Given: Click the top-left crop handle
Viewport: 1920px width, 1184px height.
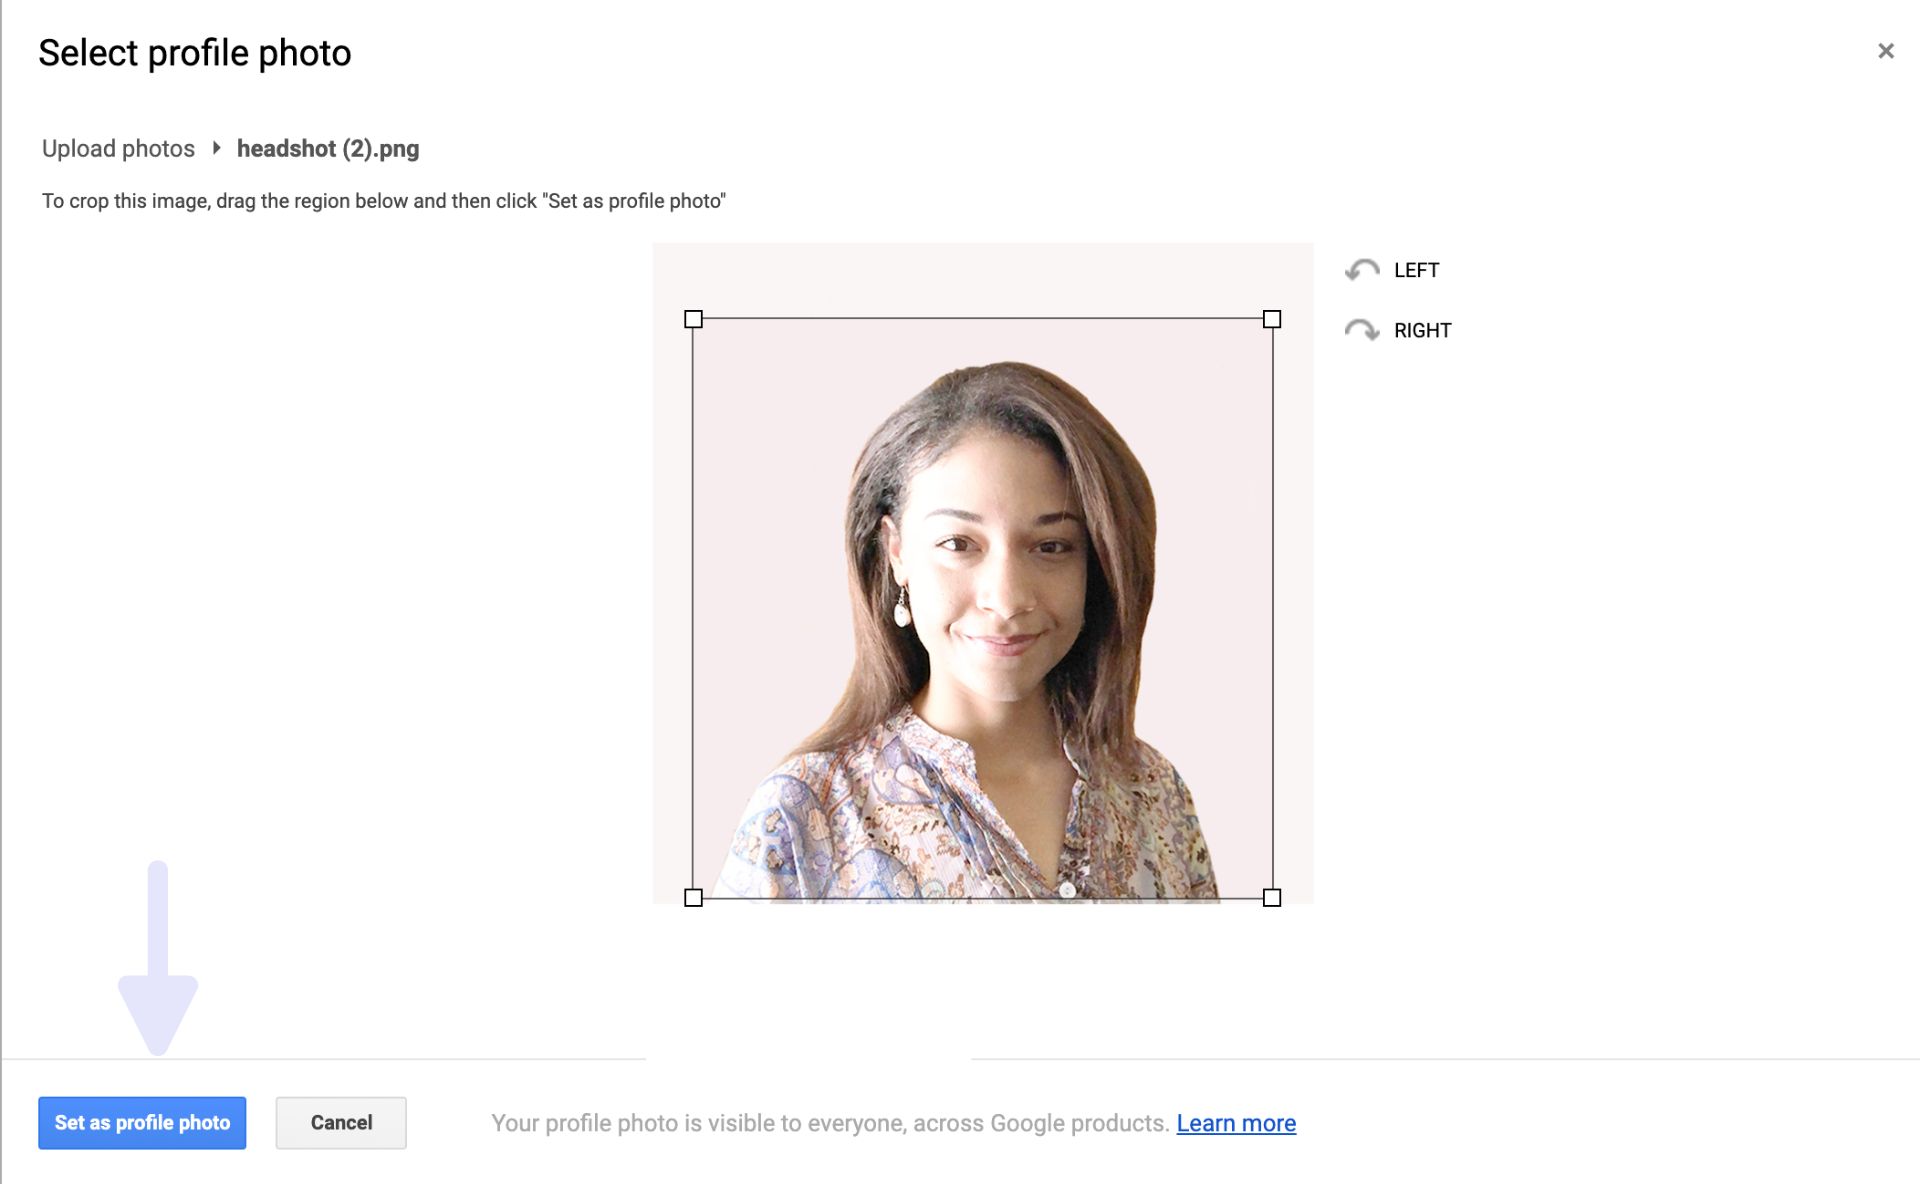Looking at the screenshot, I should click(693, 319).
